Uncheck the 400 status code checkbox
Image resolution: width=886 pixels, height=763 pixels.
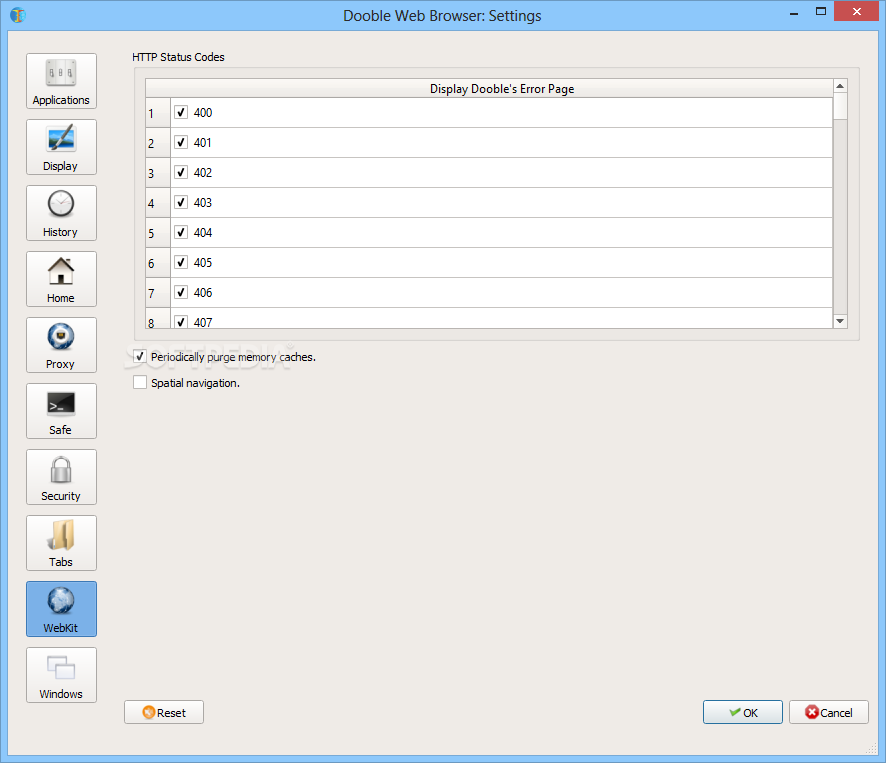tap(181, 112)
